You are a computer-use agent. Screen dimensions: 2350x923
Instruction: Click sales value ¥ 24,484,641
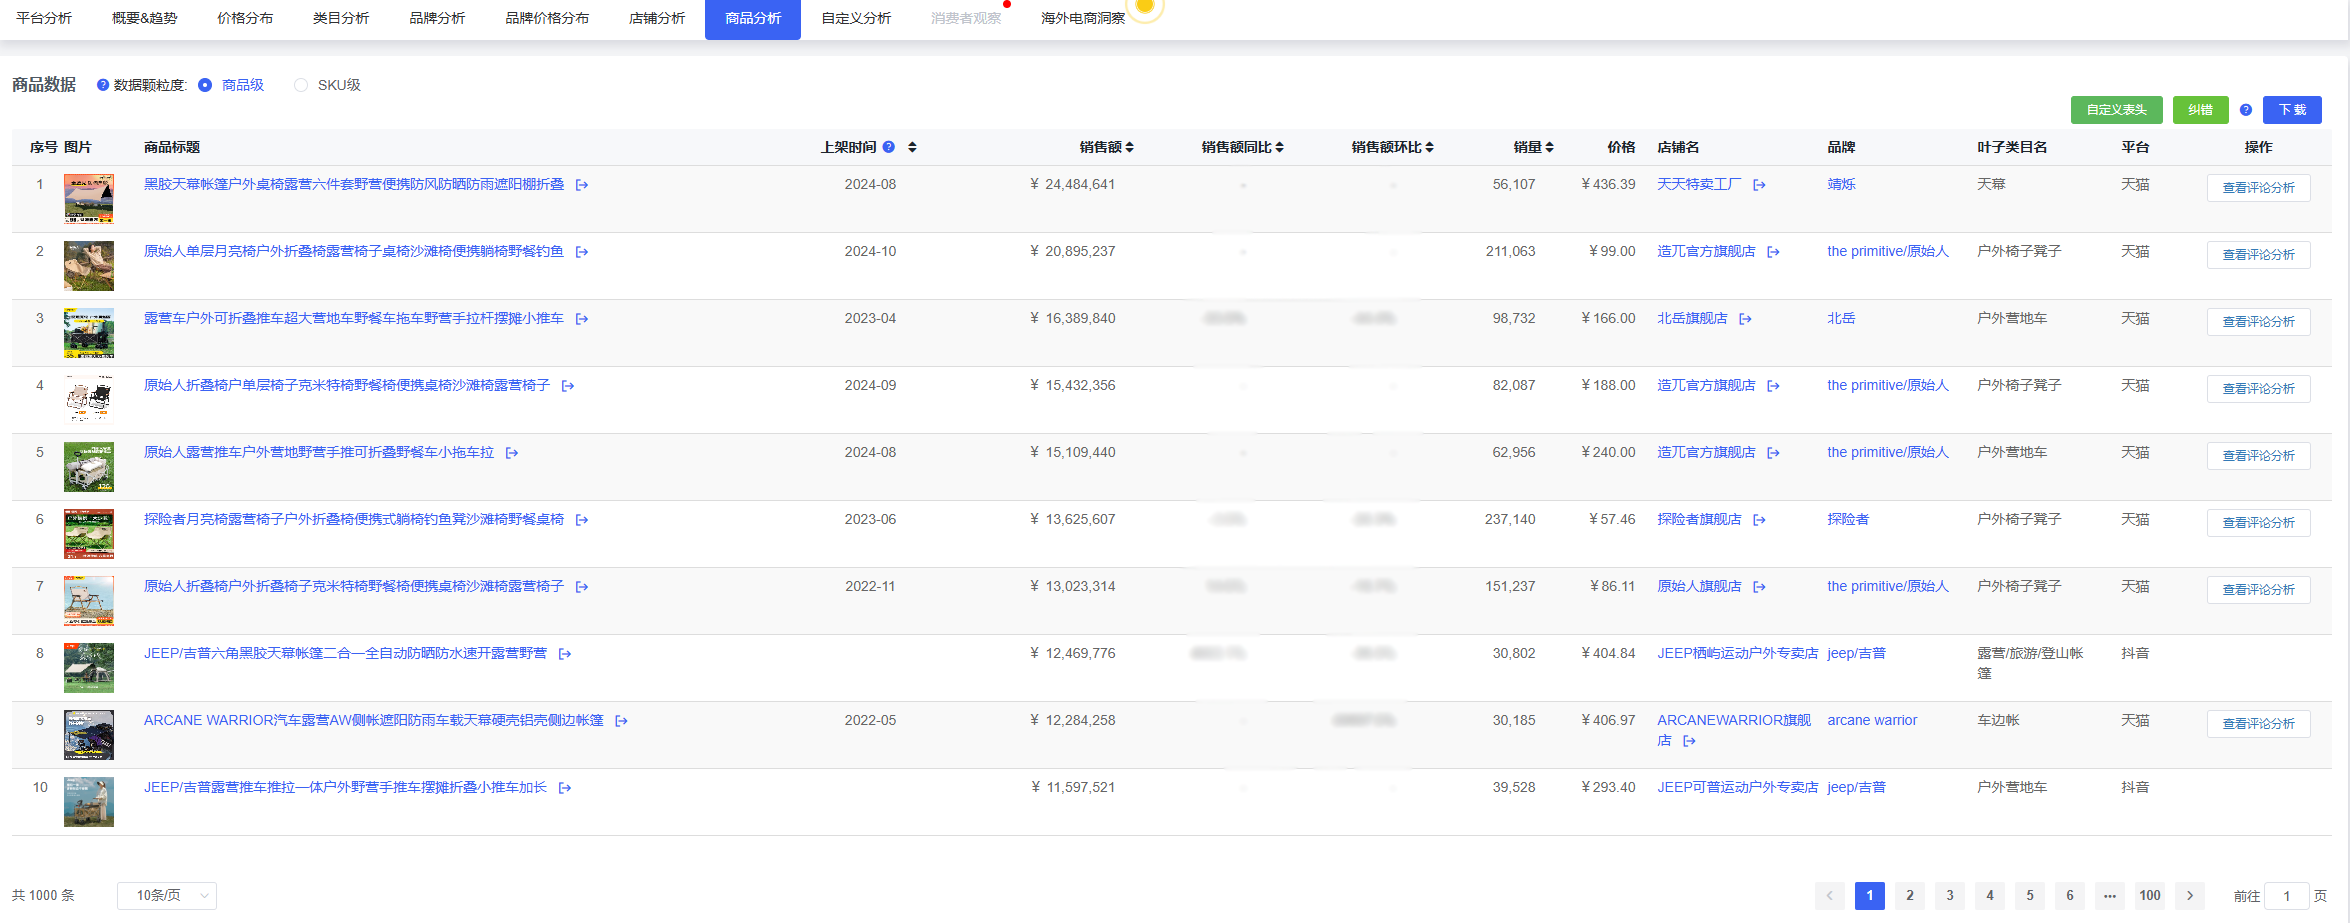point(1072,185)
